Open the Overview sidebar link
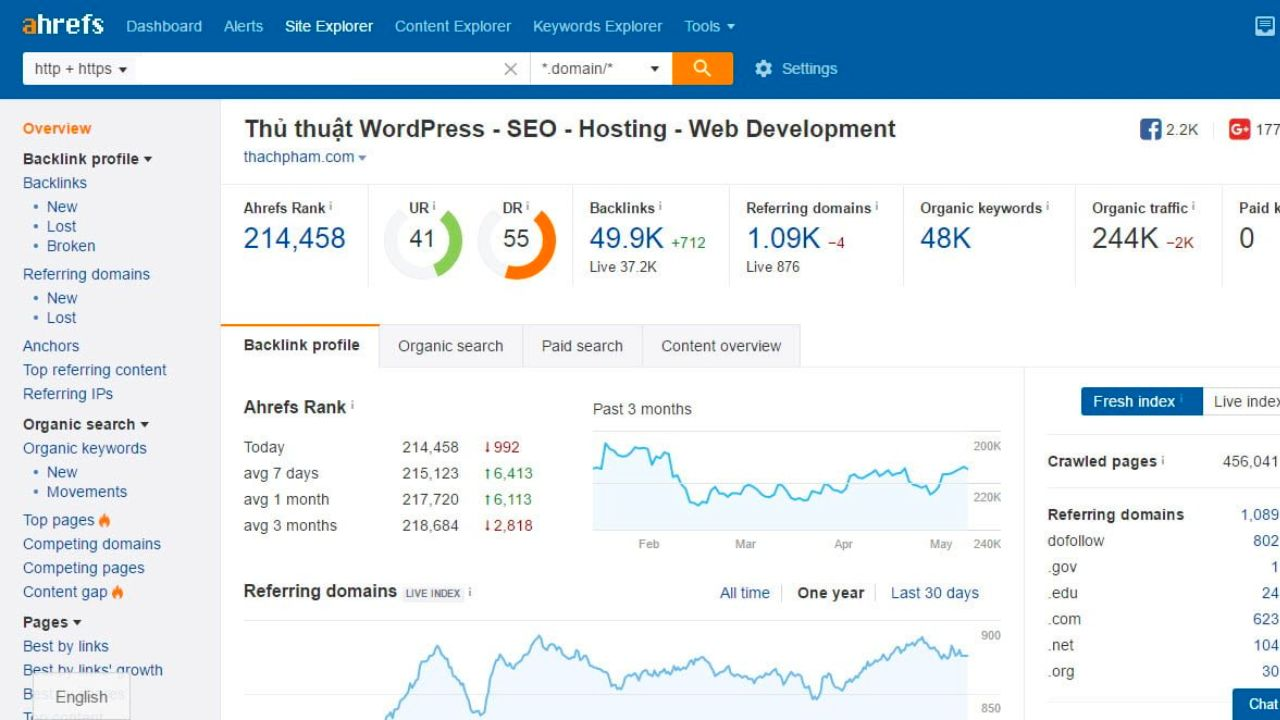Image resolution: width=1280 pixels, height=720 pixels. (57, 129)
